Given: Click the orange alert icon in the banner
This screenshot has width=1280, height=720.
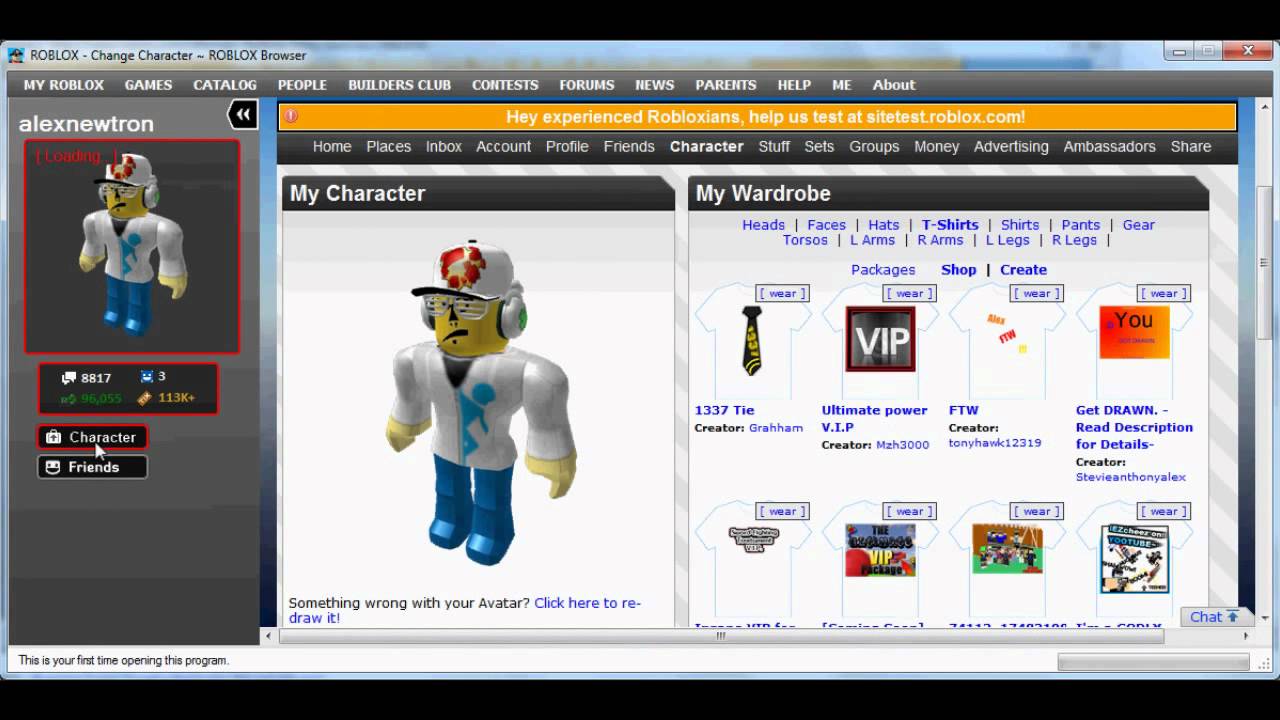Looking at the screenshot, I should point(291,116).
